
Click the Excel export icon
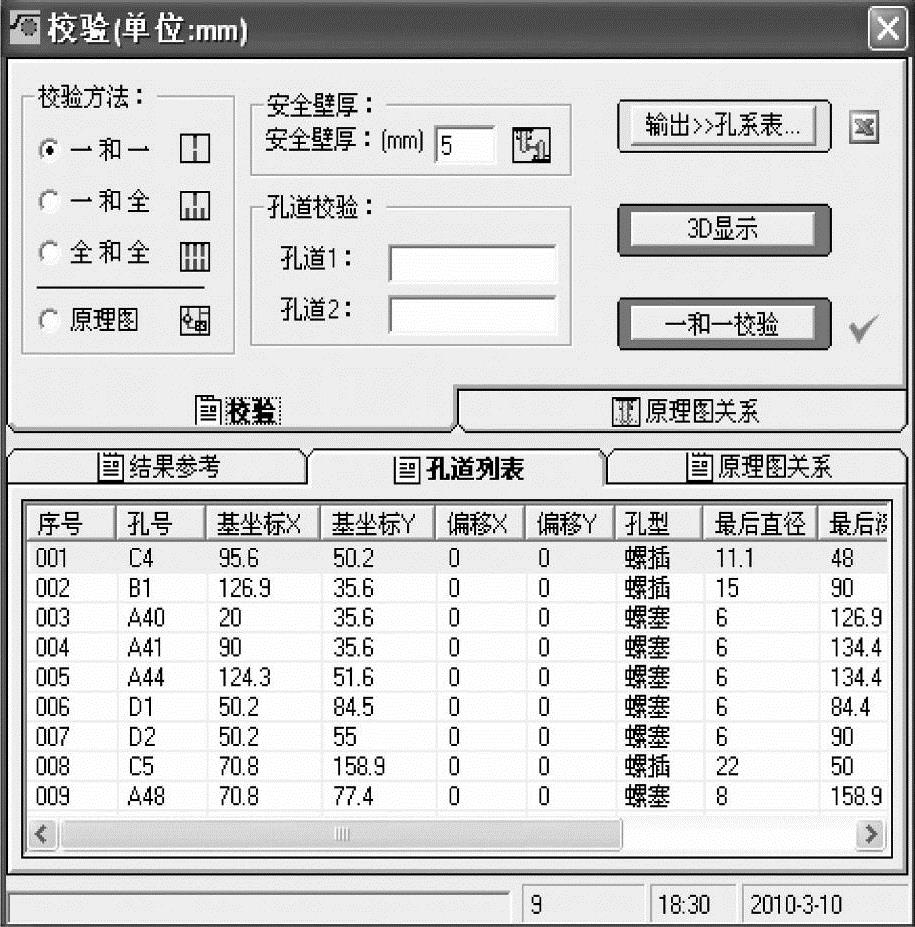click(864, 127)
